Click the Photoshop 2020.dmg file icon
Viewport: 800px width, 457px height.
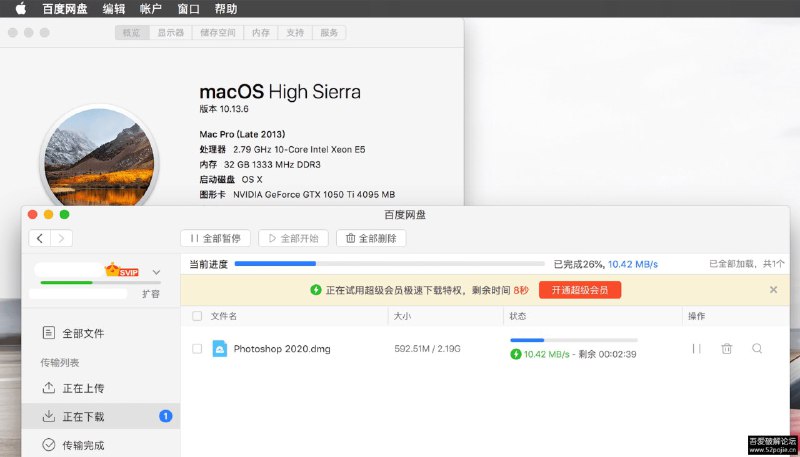(x=219, y=349)
